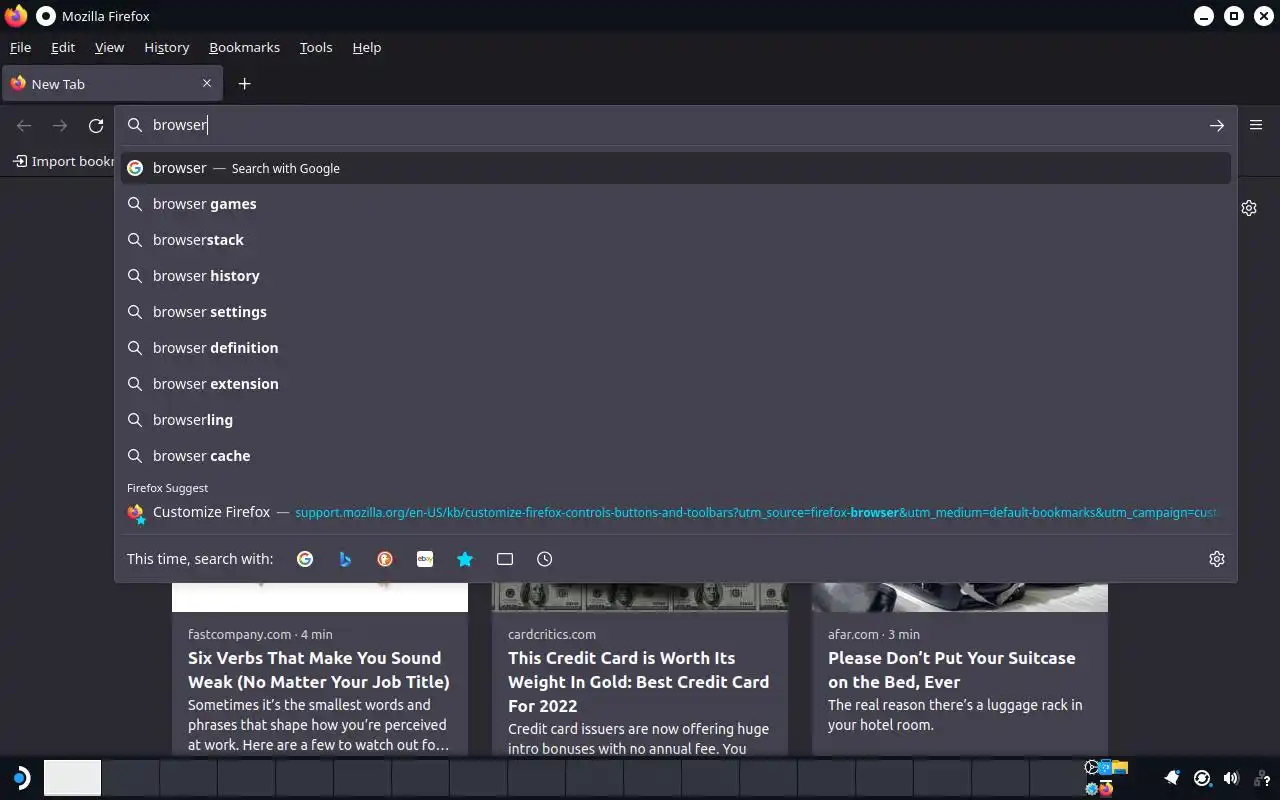Open the Customize Firefox support.mozilla.org suggestion

pyautogui.click(x=676, y=512)
